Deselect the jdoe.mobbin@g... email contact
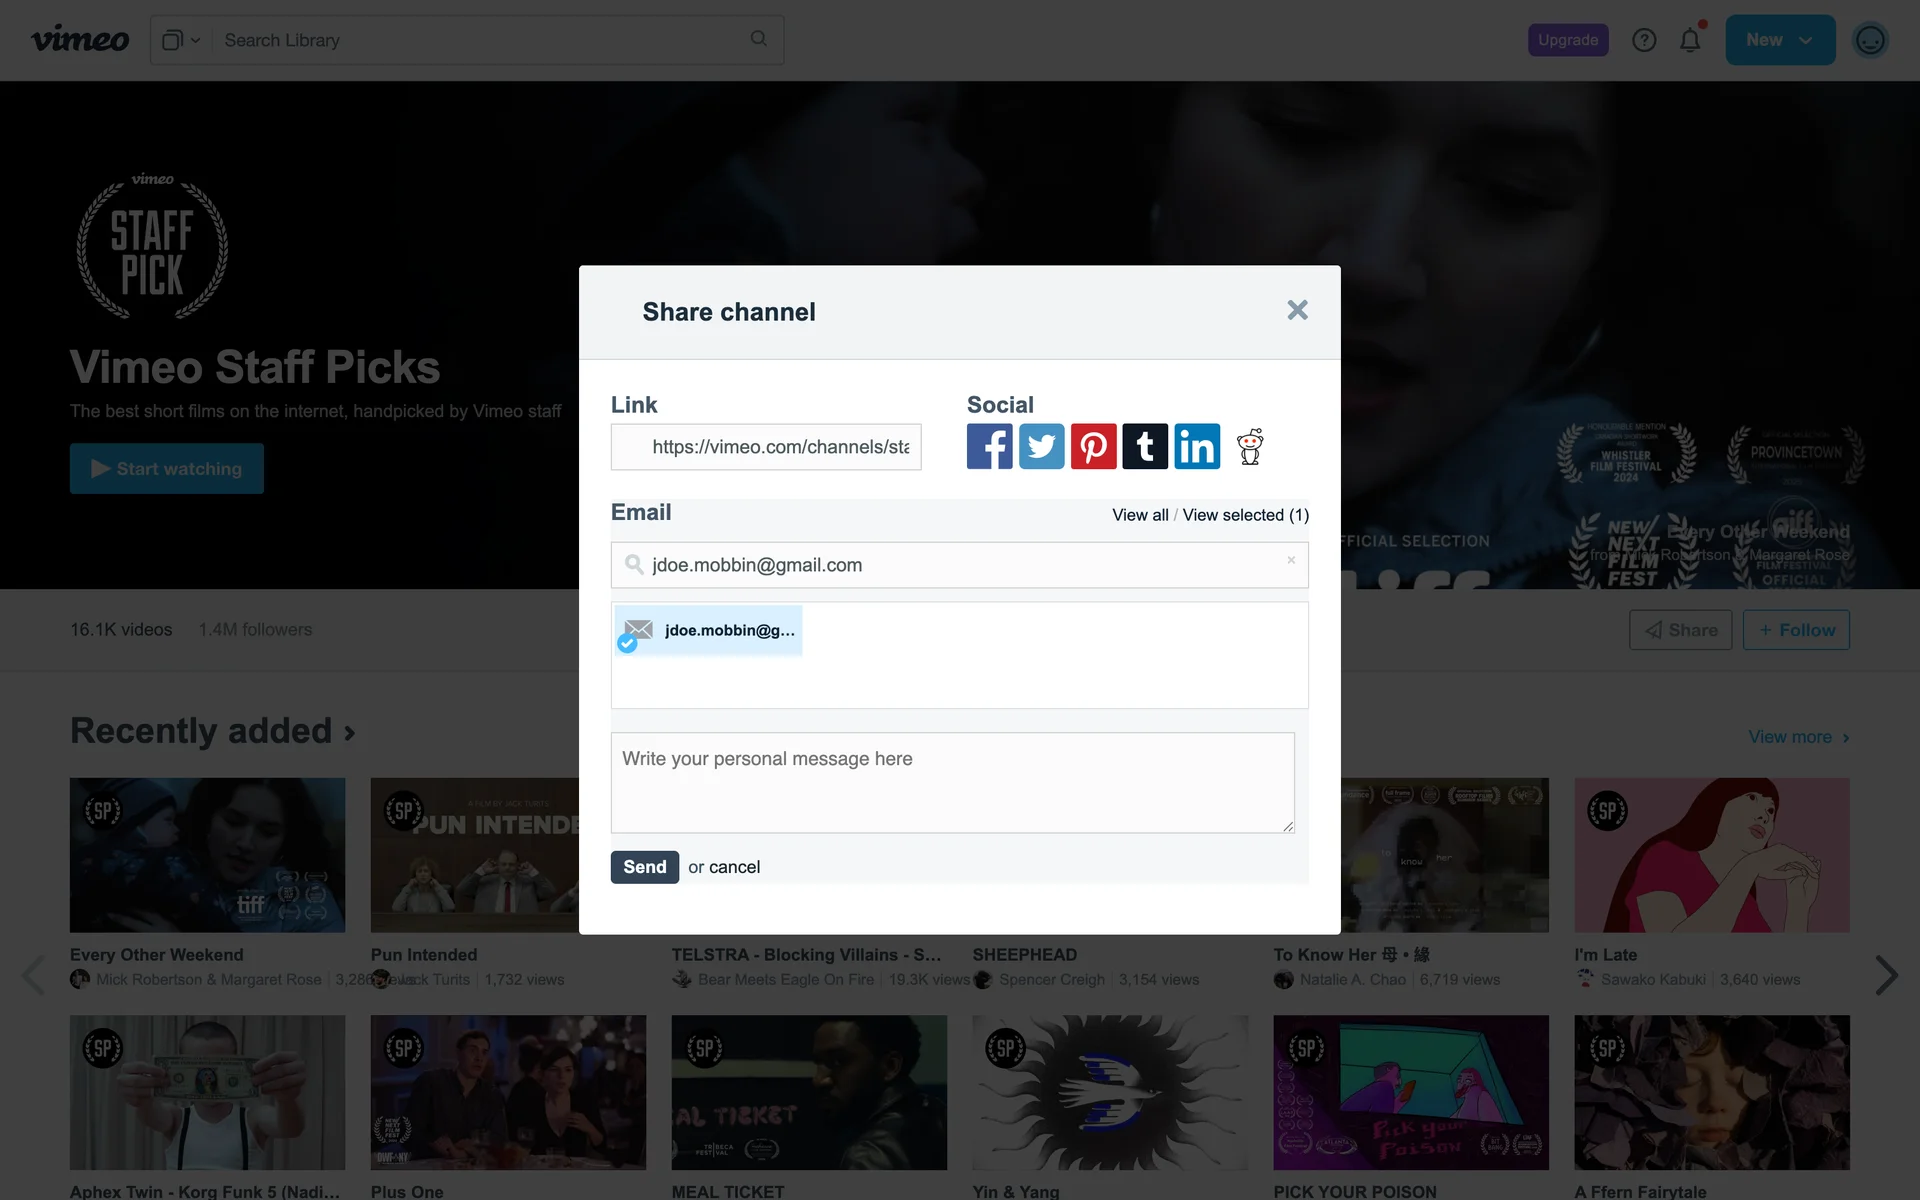 [x=709, y=631]
